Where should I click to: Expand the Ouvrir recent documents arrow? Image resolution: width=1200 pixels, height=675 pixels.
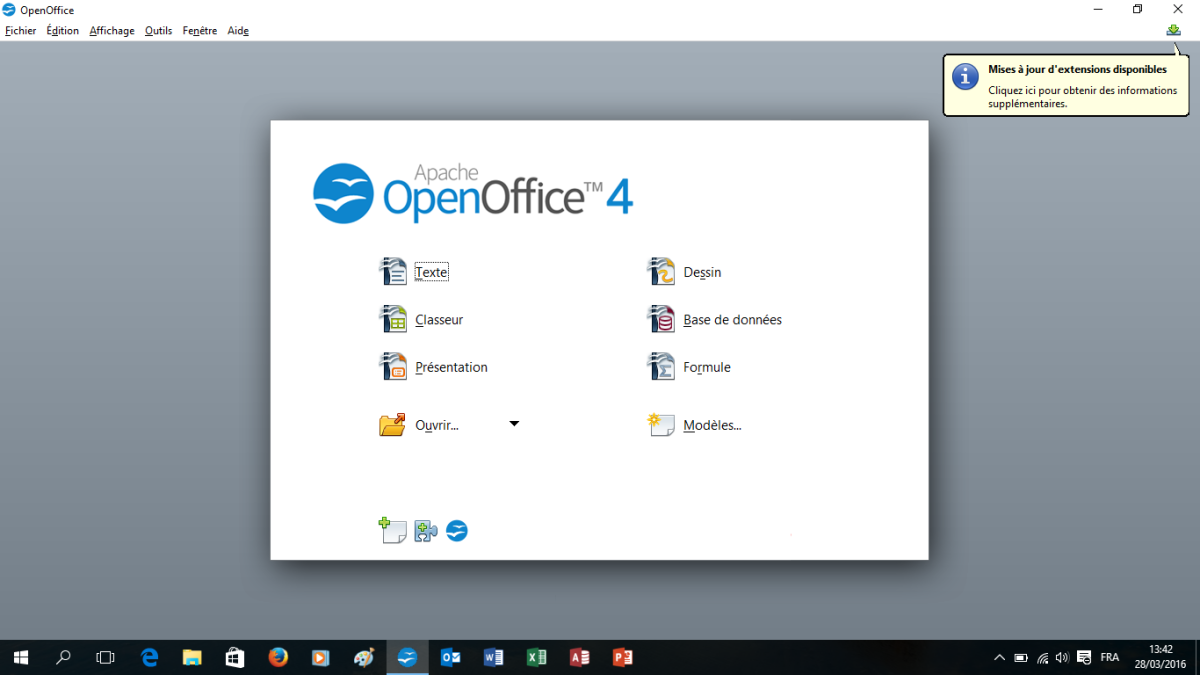[x=514, y=424]
